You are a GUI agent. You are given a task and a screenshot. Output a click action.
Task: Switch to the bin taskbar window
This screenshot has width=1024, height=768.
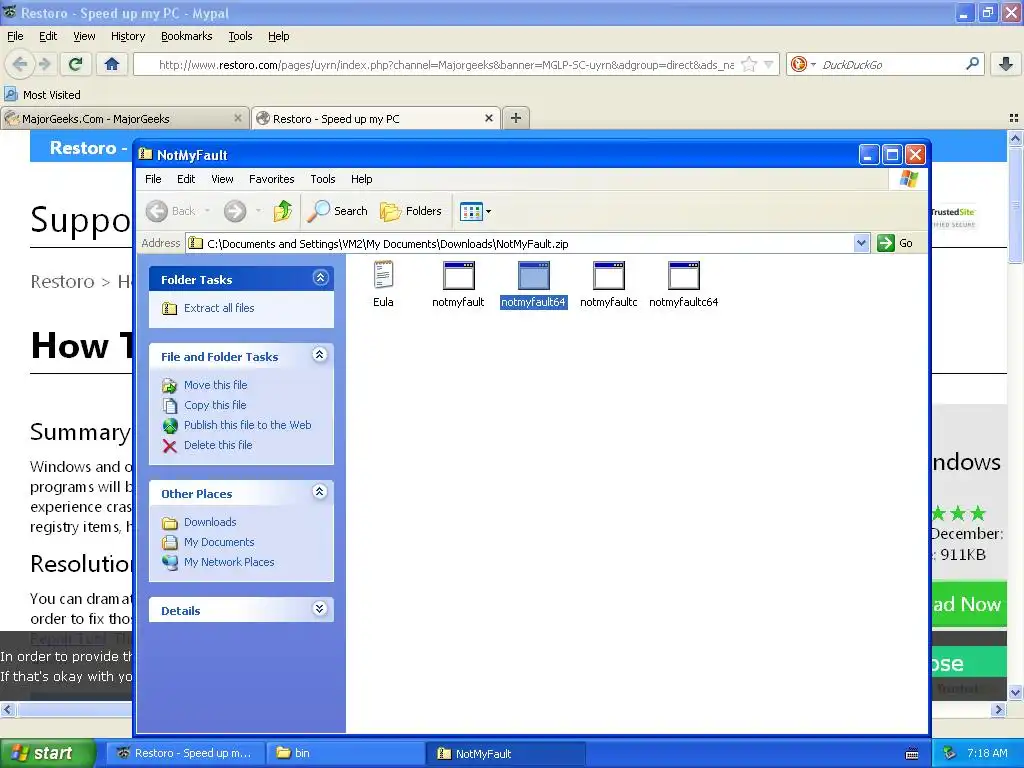[345, 753]
